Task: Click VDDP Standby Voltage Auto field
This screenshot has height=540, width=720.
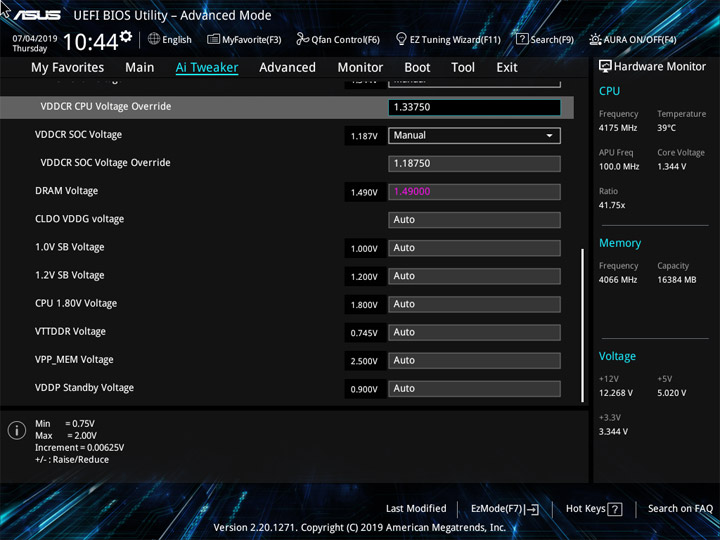Action: [474, 388]
